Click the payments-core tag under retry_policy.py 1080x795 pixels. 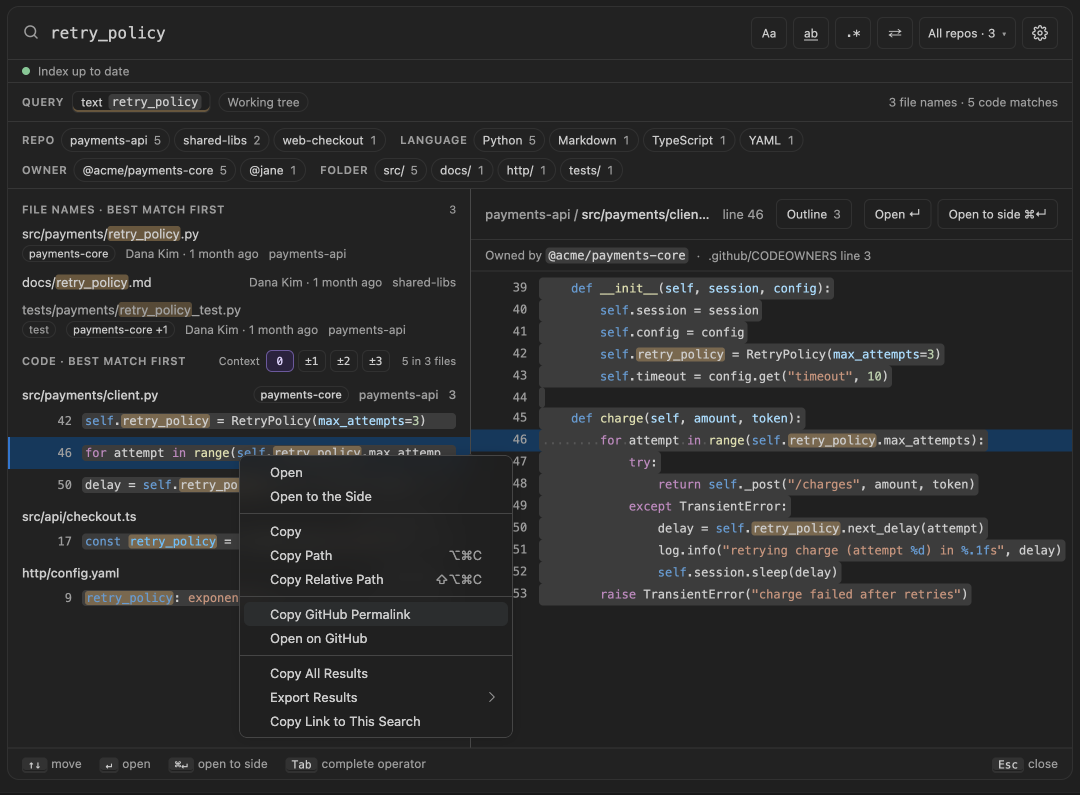coord(68,254)
